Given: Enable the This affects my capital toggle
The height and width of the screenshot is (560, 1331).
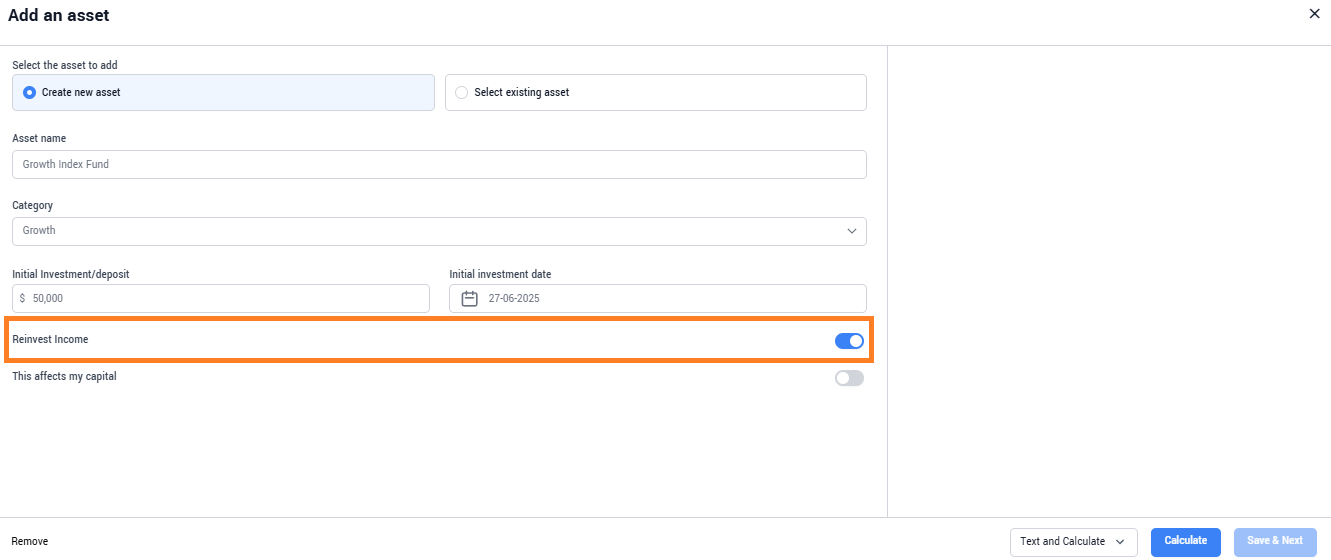Looking at the screenshot, I should coord(849,378).
